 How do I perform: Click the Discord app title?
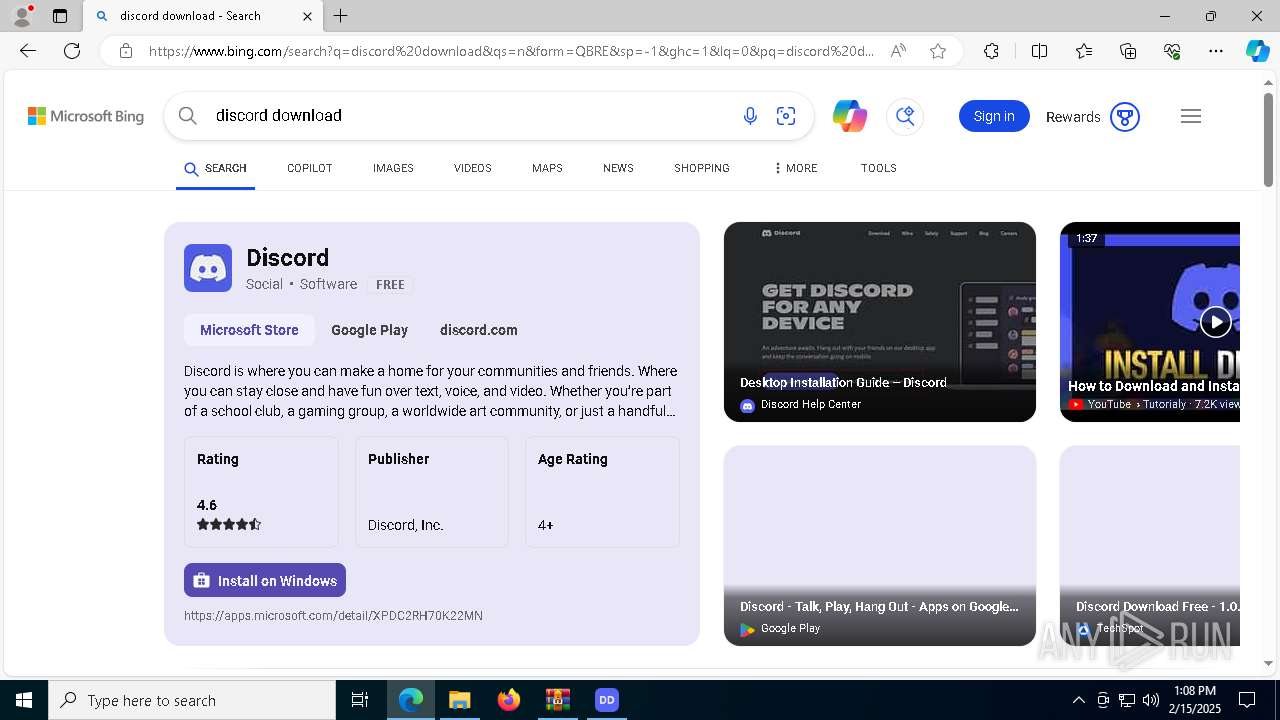point(287,258)
